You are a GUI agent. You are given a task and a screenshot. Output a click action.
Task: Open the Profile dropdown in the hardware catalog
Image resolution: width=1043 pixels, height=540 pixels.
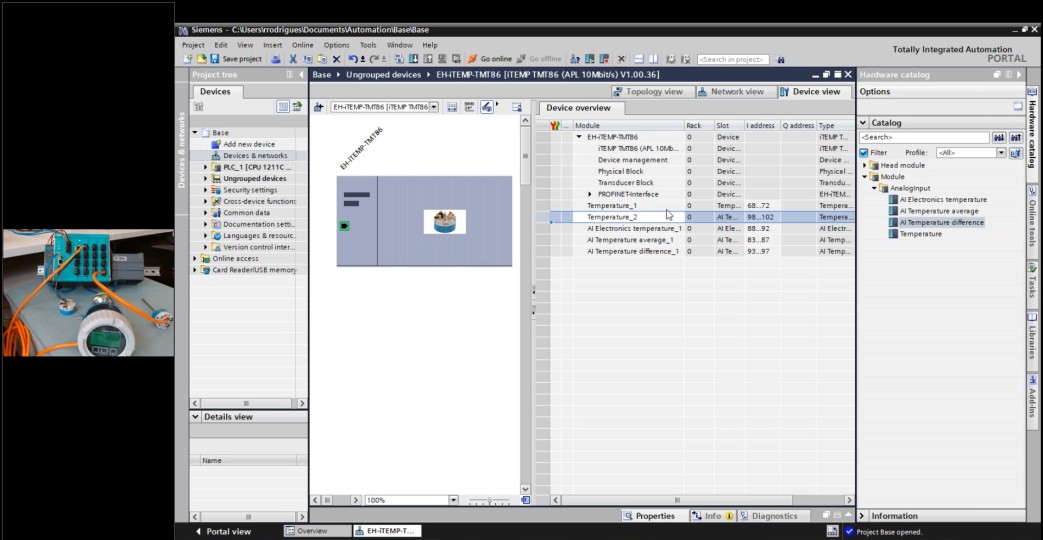(x=1001, y=153)
